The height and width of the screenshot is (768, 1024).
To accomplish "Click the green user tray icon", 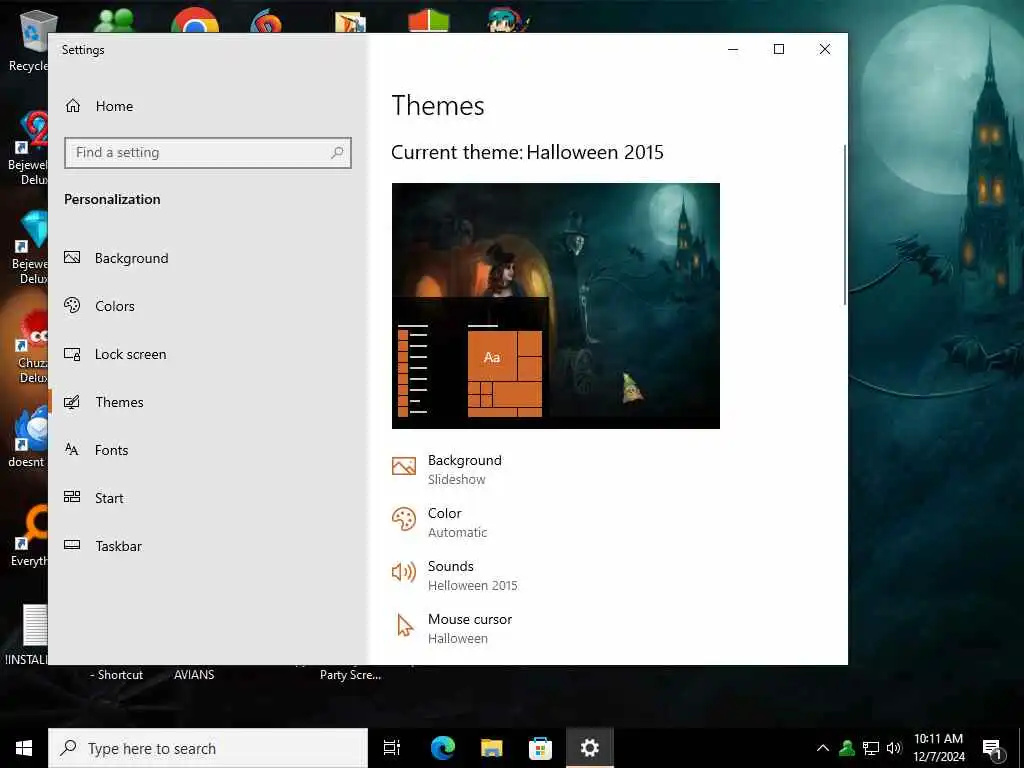I will (x=847, y=748).
